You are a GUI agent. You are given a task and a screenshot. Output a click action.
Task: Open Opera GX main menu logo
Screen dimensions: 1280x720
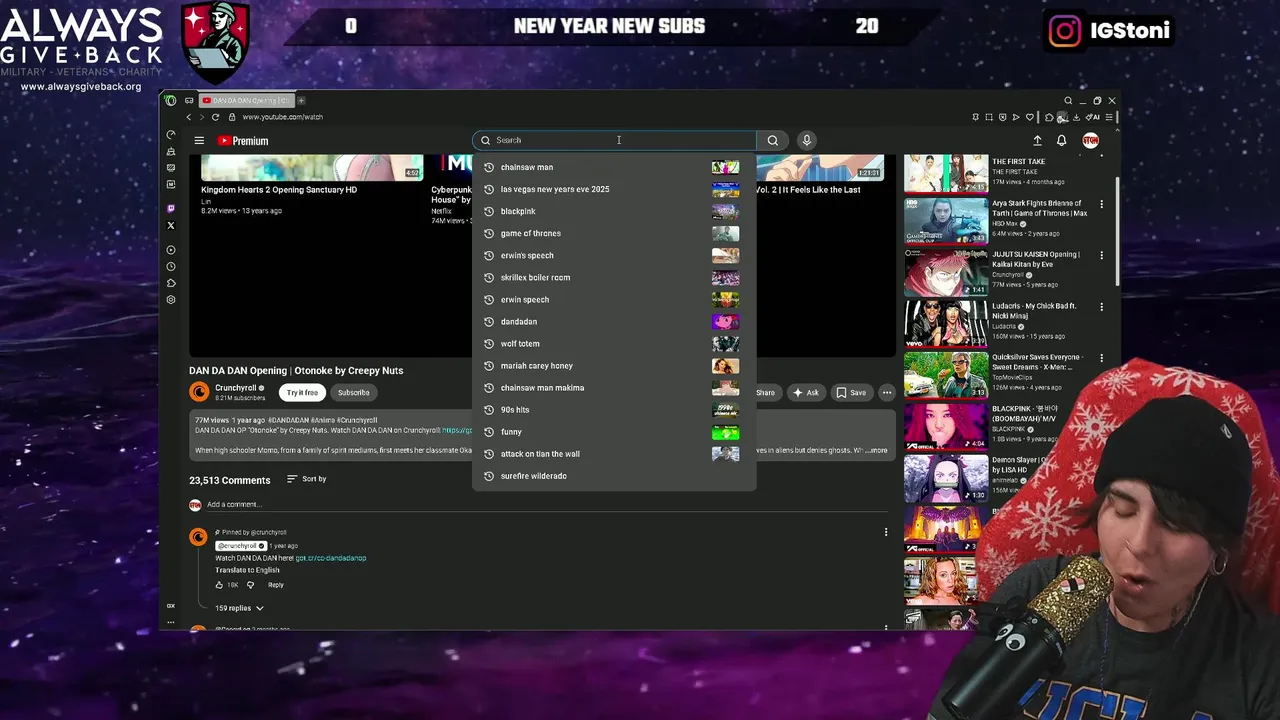click(171, 100)
